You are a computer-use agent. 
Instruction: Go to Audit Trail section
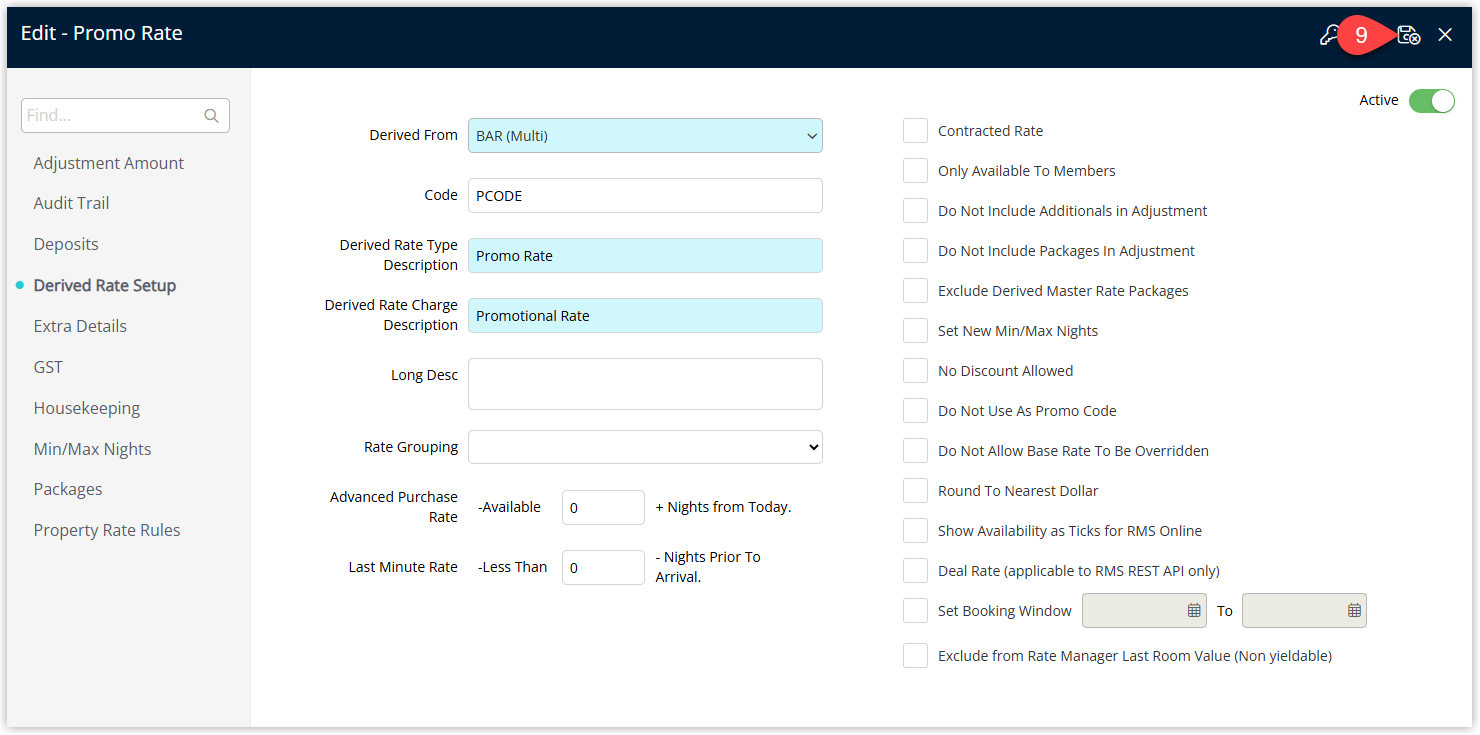coord(71,203)
